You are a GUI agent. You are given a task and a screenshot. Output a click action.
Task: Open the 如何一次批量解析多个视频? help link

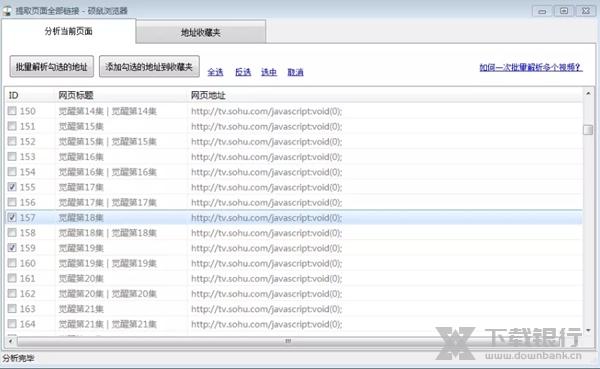coord(531,68)
